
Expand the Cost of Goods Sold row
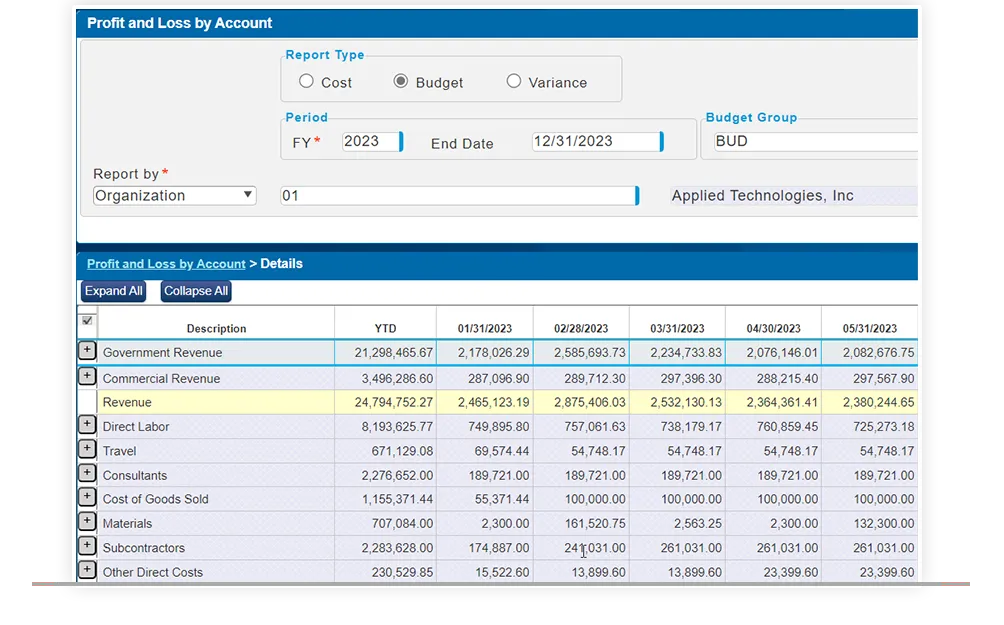(x=87, y=498)
